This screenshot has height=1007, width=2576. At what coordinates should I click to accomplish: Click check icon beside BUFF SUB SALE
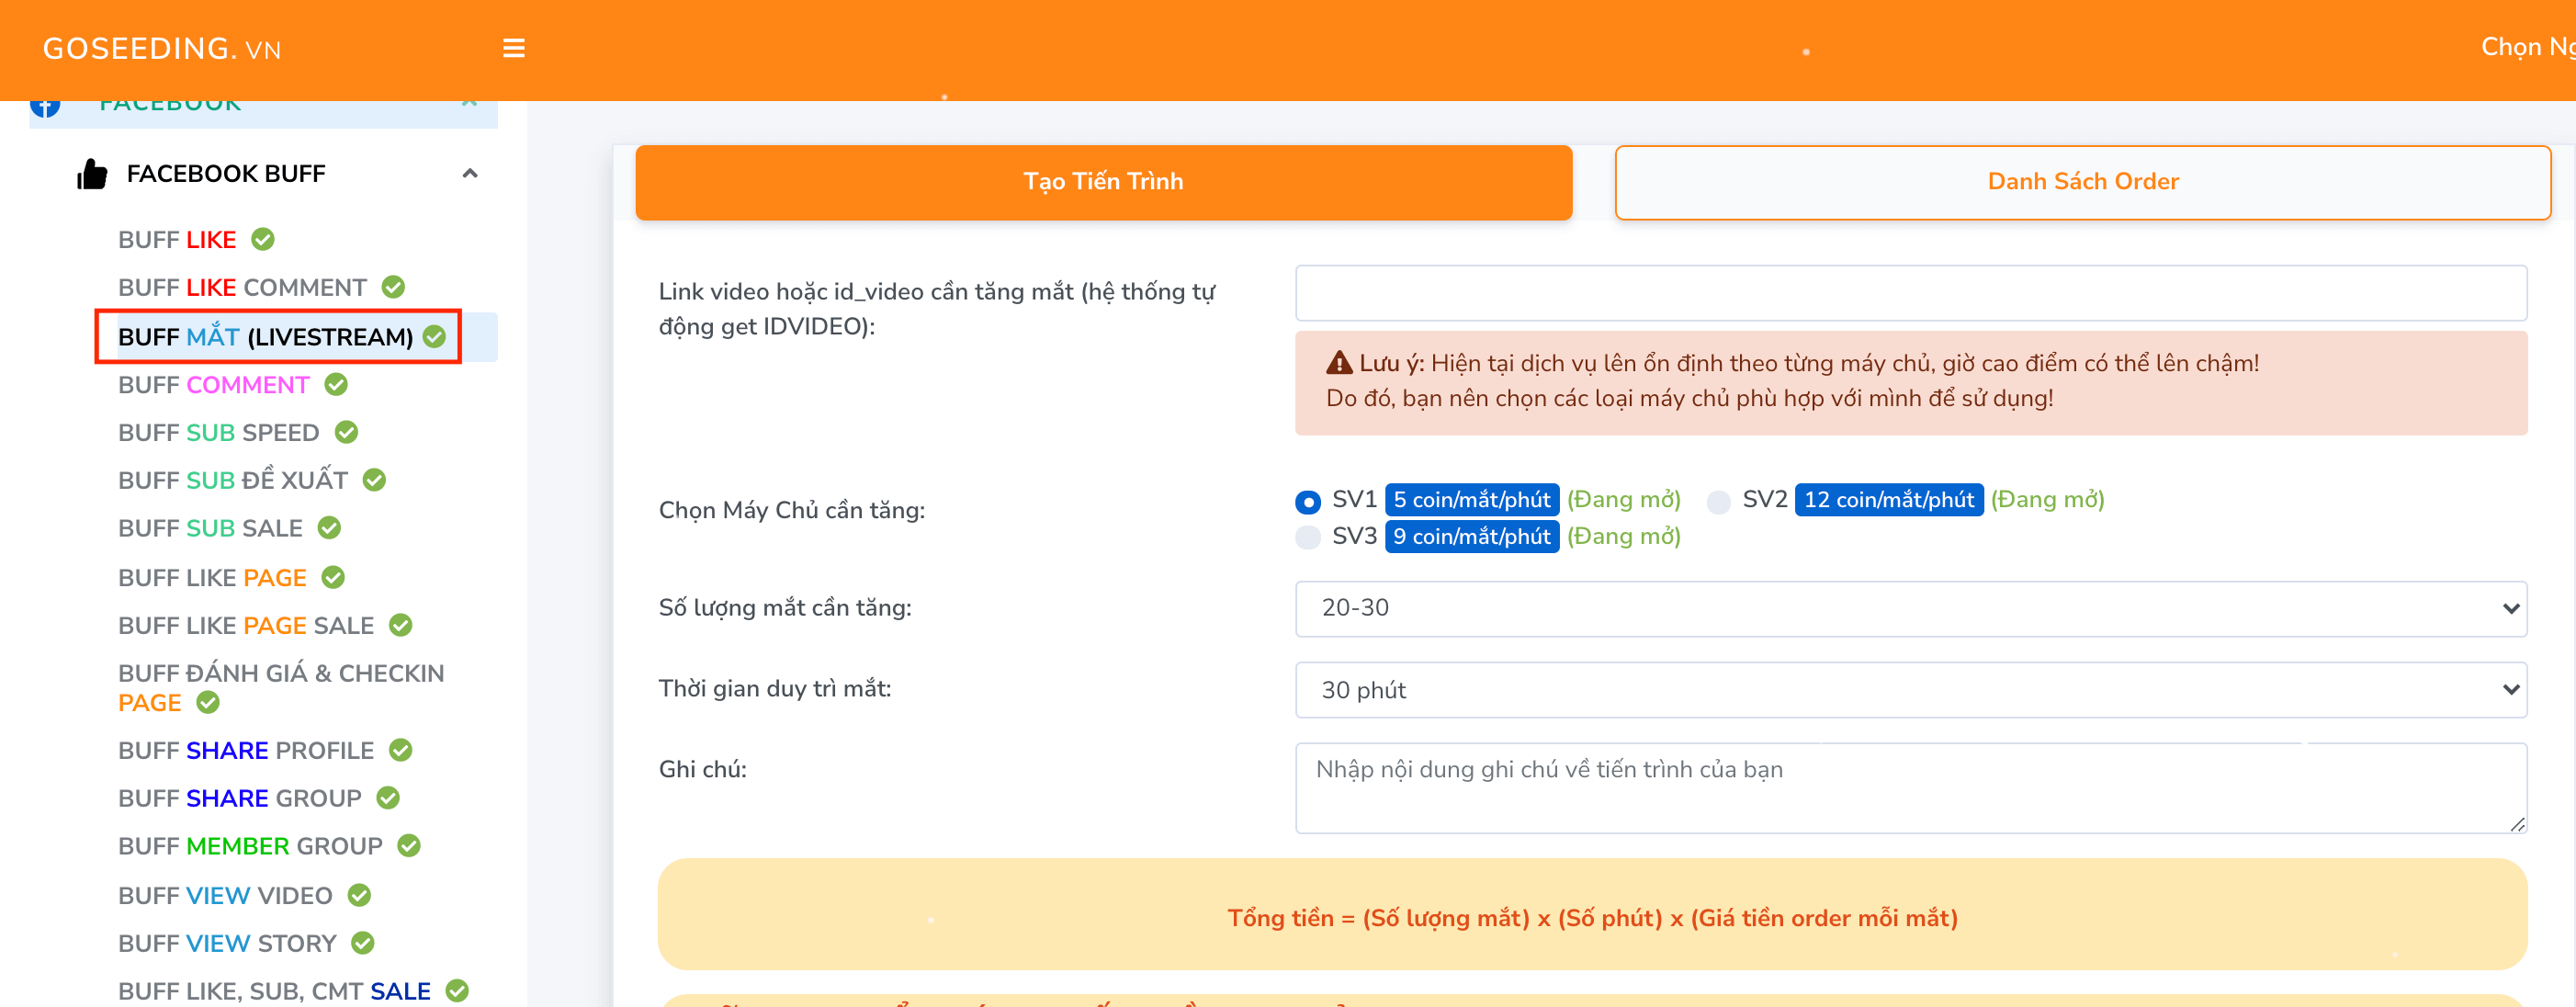pyautogui.click(x=329, y=527)
